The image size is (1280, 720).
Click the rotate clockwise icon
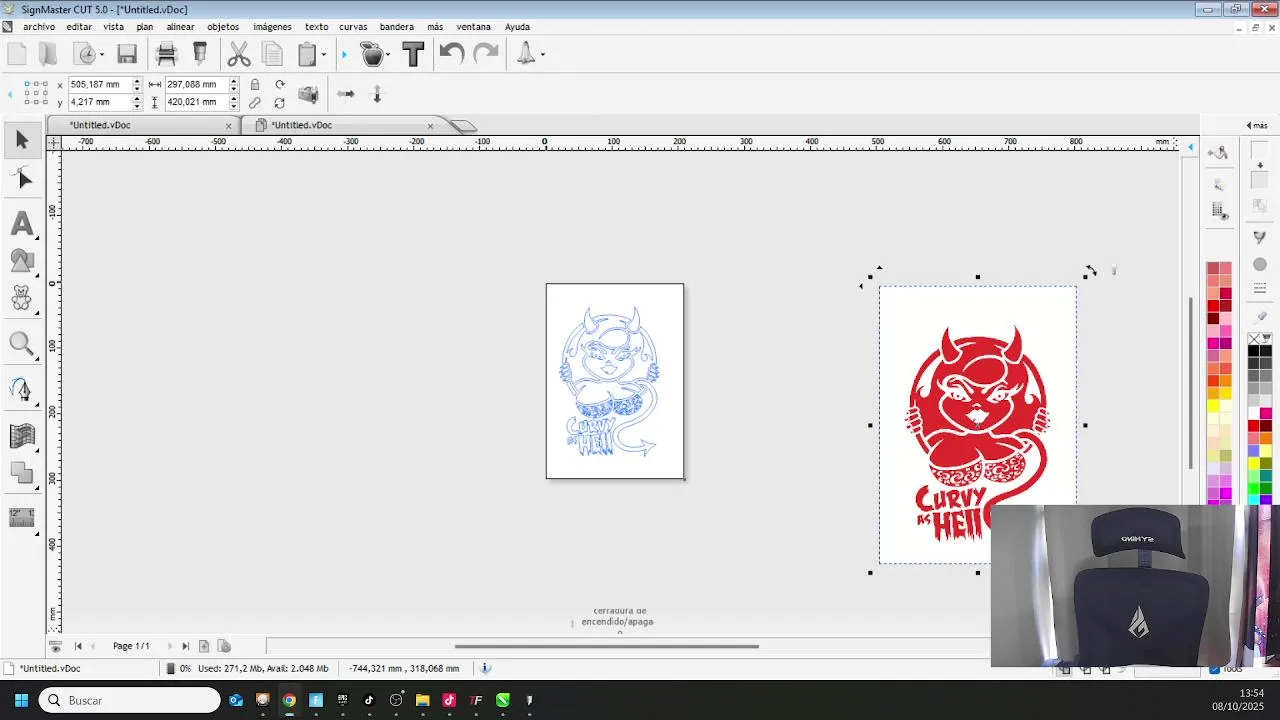(x=280, y=84)
